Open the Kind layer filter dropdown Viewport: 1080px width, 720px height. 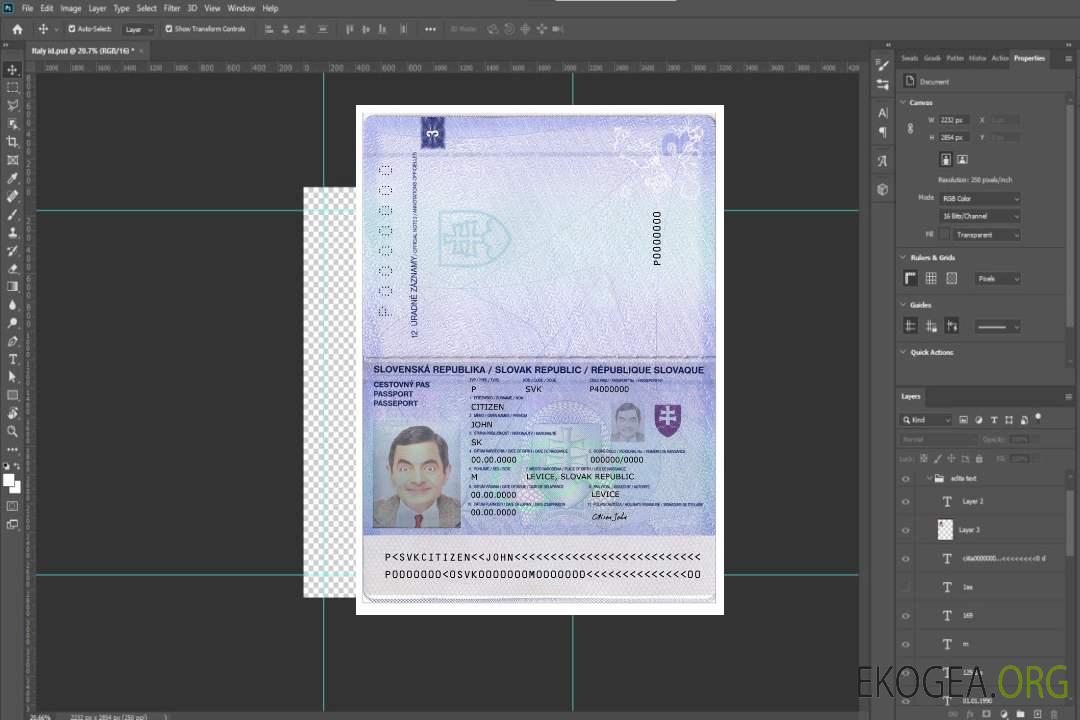(x=926, y=420)
